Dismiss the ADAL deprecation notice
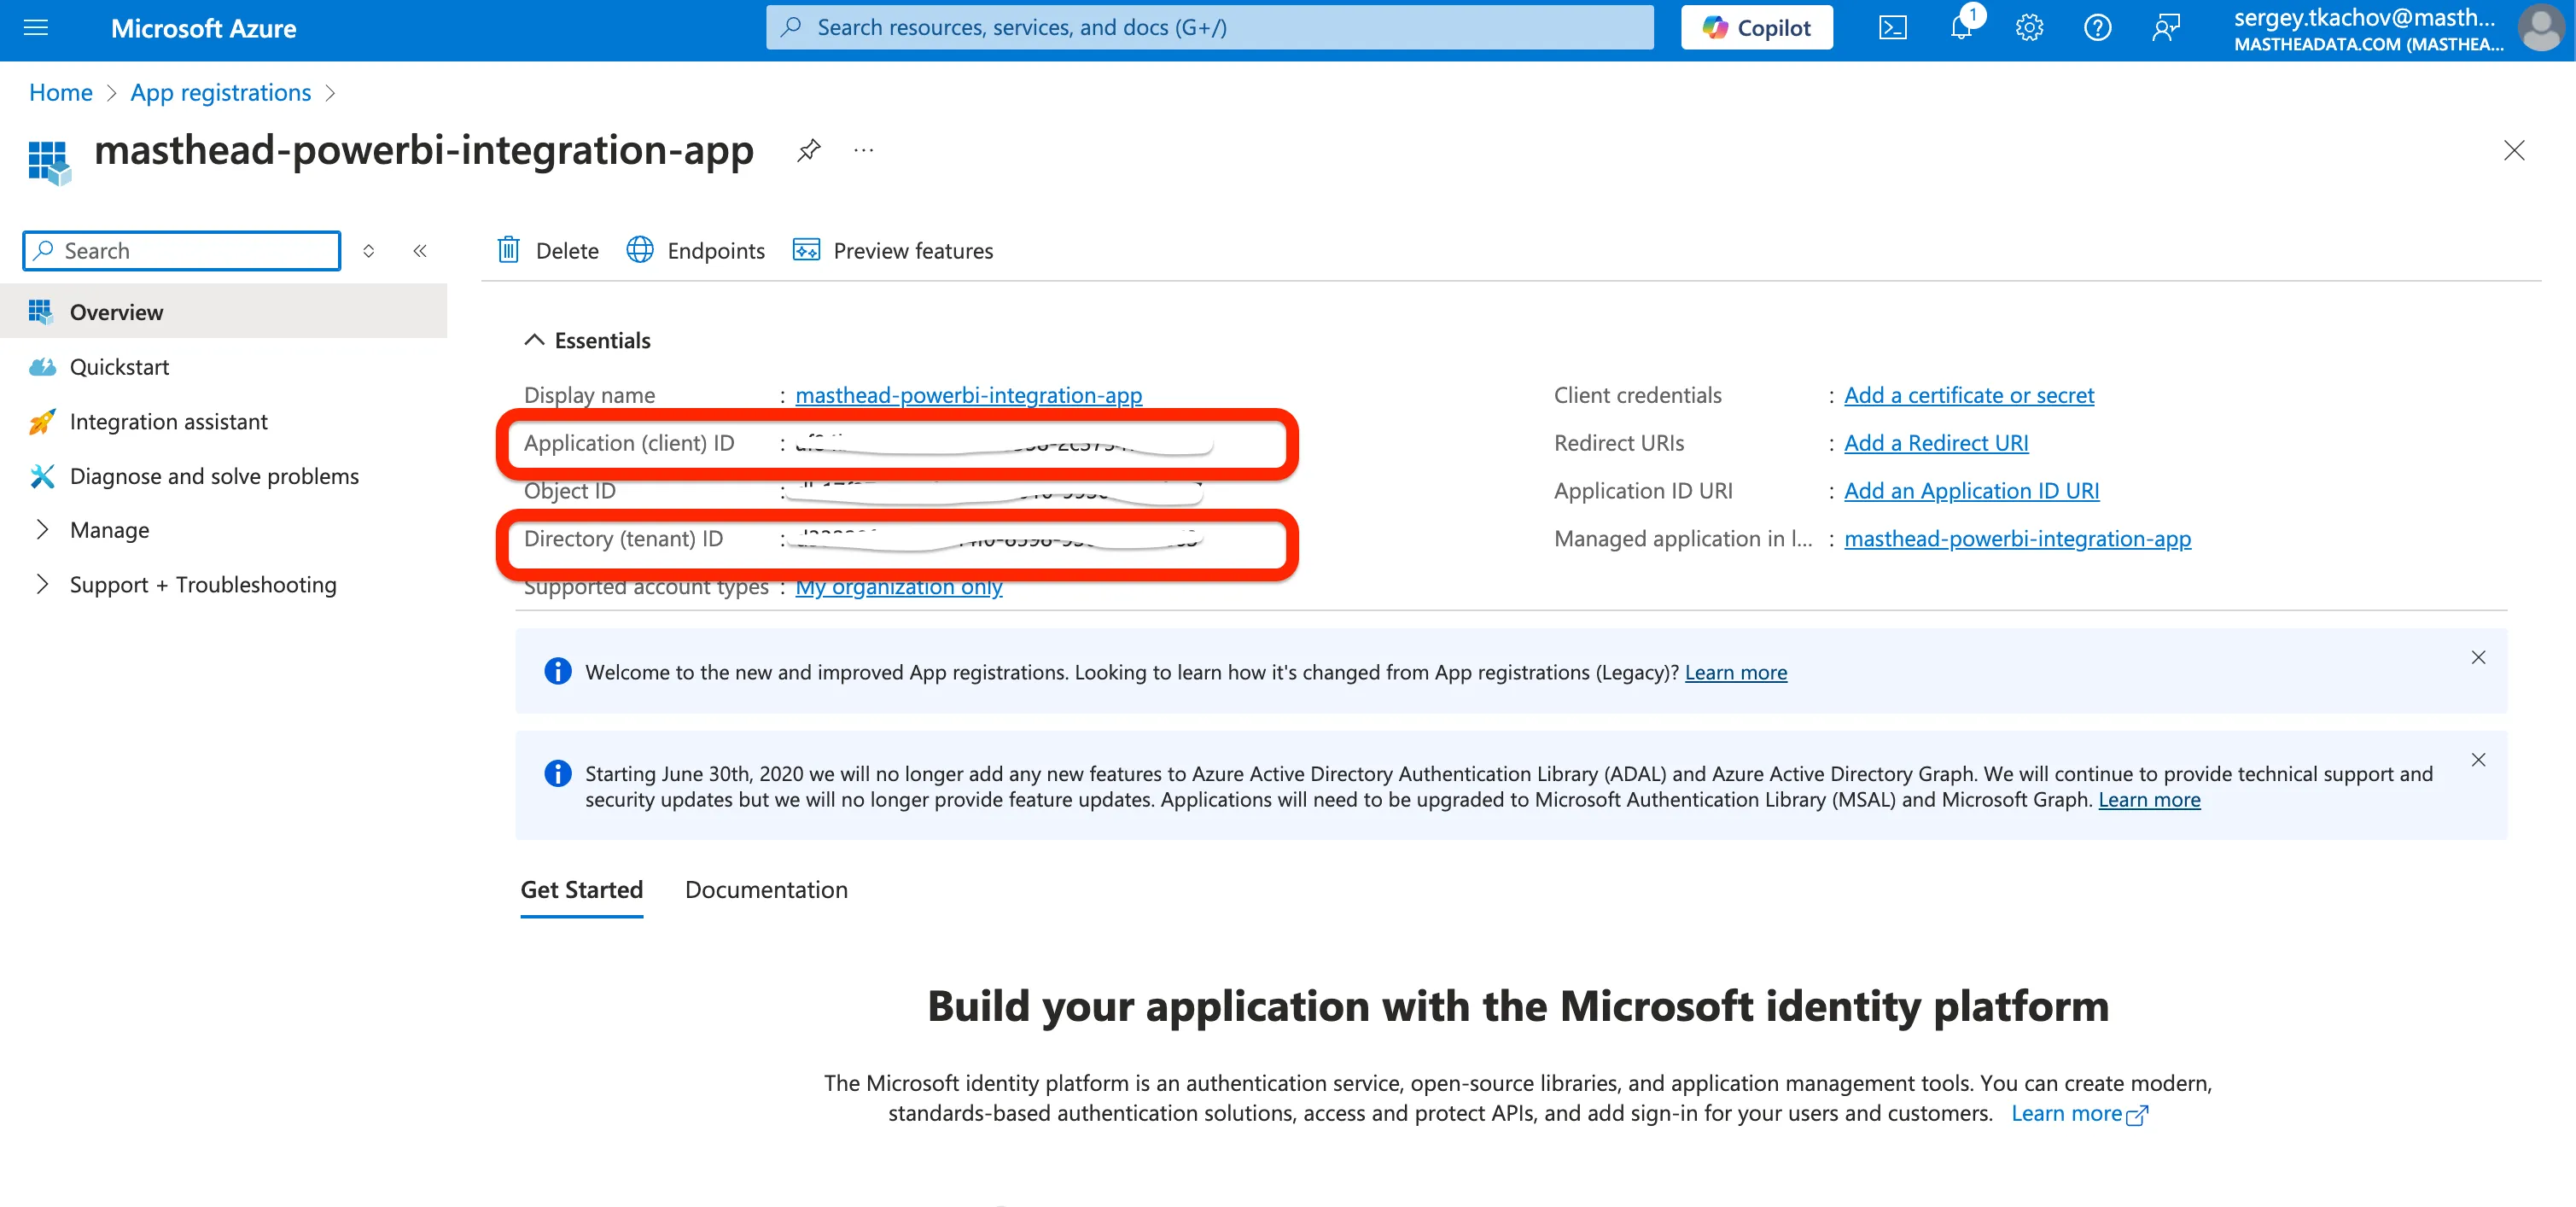The image size is (2576, 1207). [x=2478, y=760]
